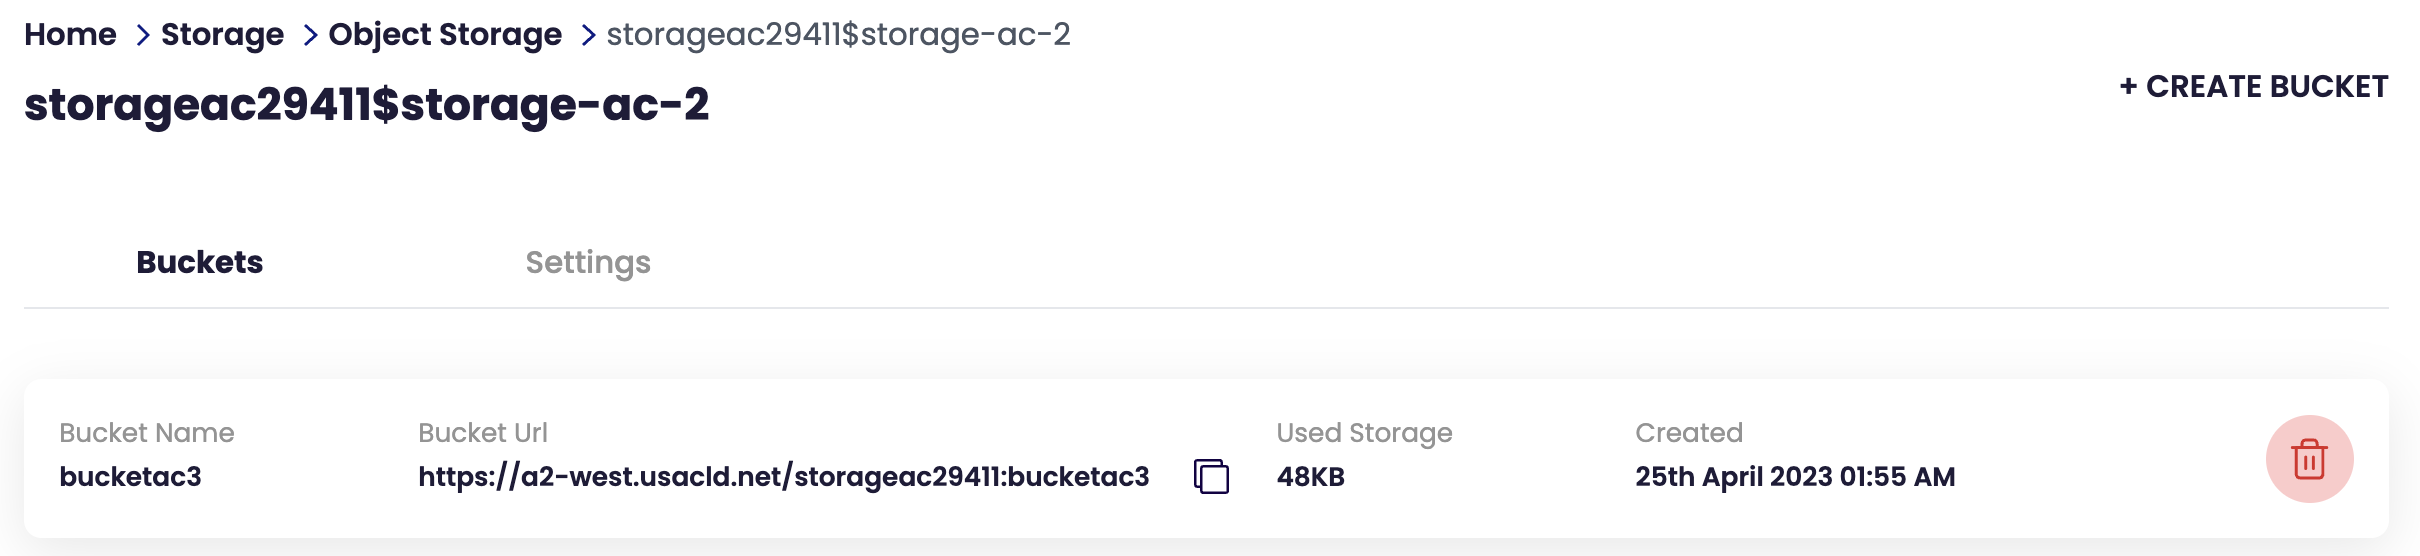Click the a2-west.usacld.net bucket URL text

(x=783, y=477)
